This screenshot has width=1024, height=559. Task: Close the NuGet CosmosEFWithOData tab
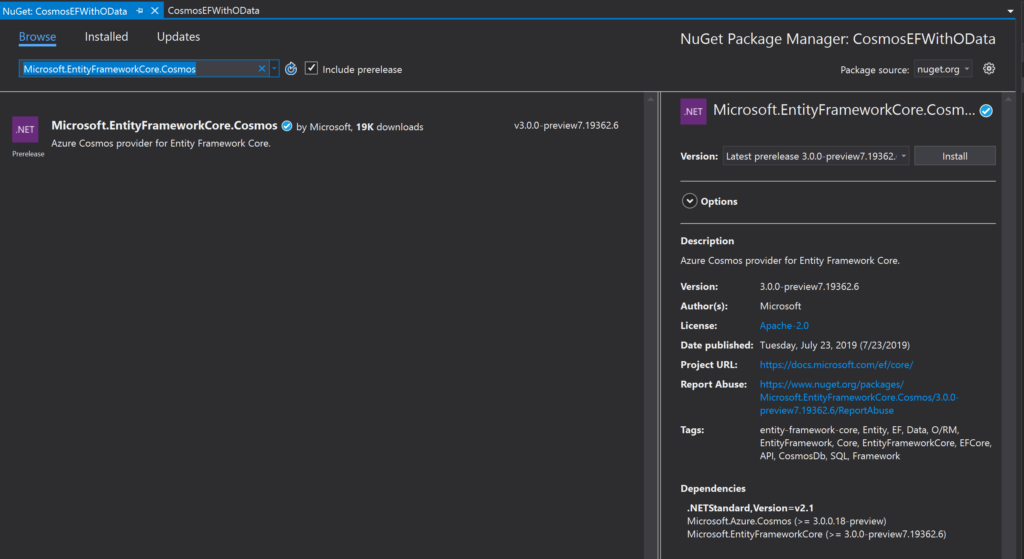155,9
